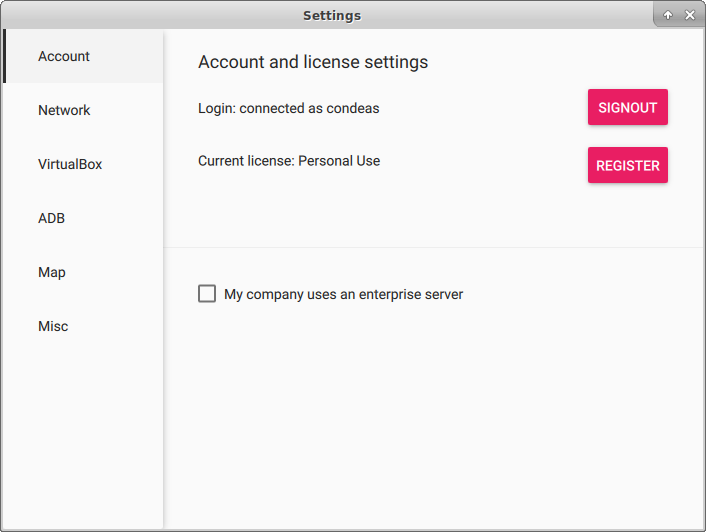The height and width of the screenshot is (532, 706).
Task: Select the ADB sidebar item
Action: pyautogui.click(x=83, y=218)
